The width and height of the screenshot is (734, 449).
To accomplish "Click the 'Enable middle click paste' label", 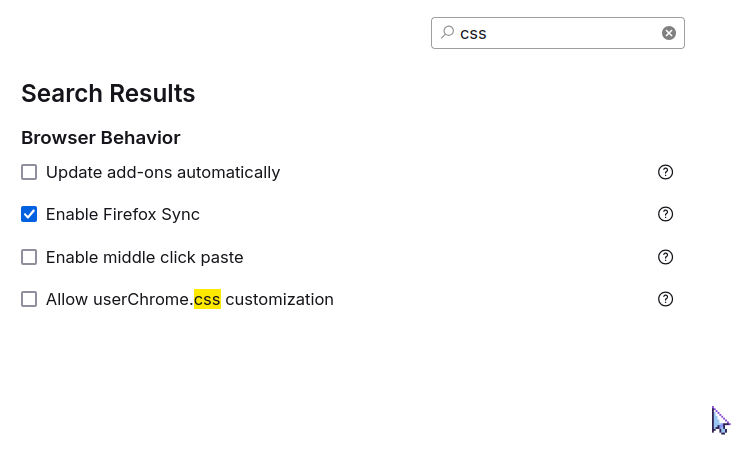I will pos(145,258).
